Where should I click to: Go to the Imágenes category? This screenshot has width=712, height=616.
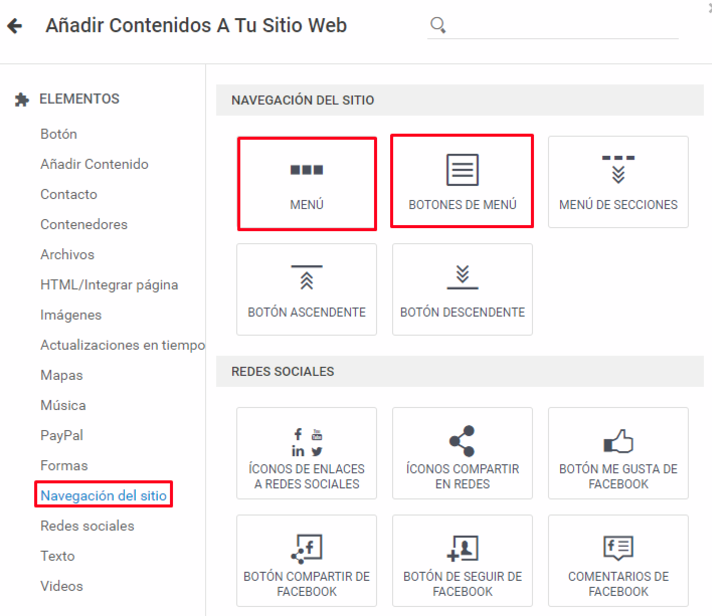[71, 315]
